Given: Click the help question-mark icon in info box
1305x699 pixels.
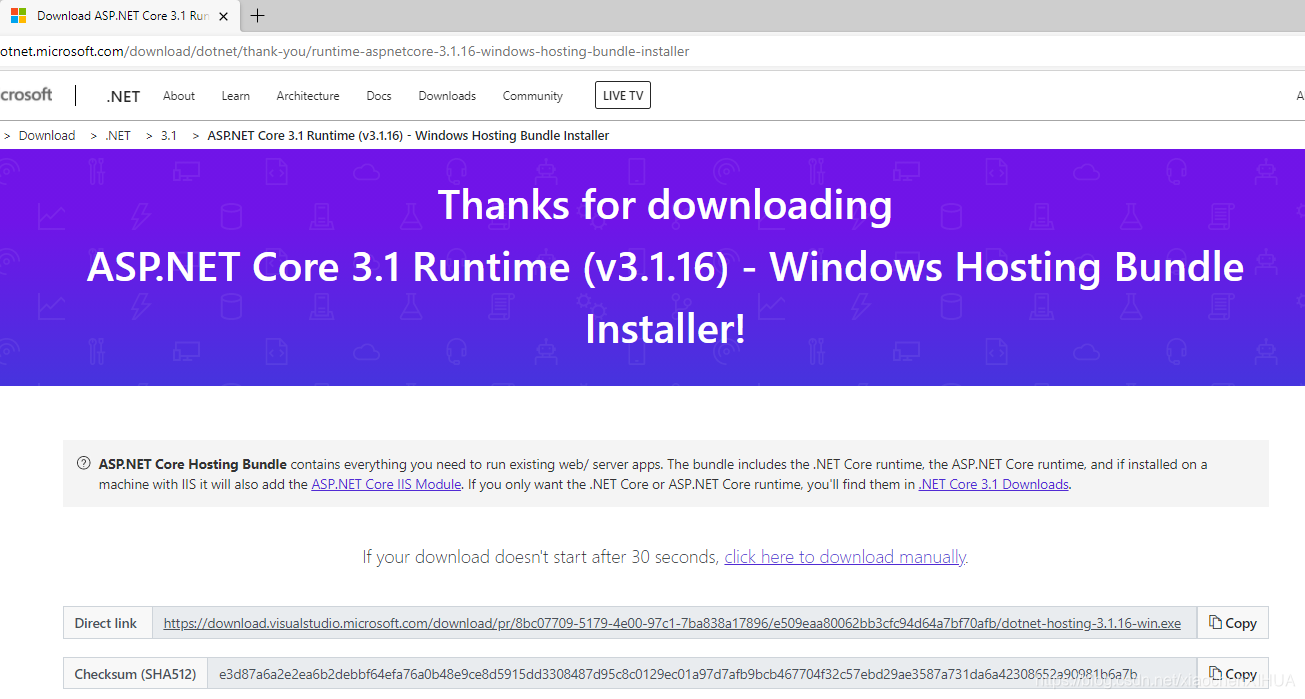Looking at the screenshot, I should click(83, 464).
